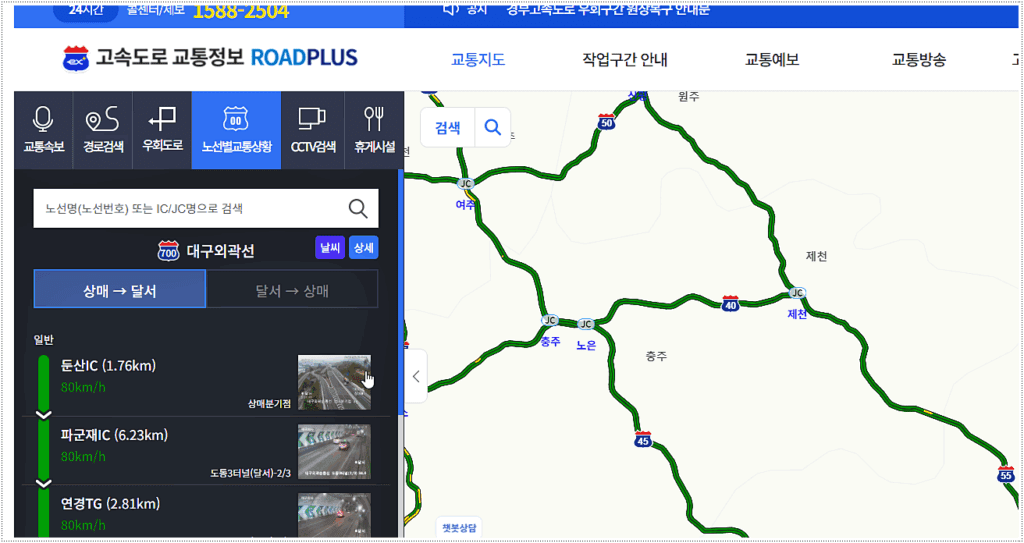
Task: Click the route 55 shield on map
Action: point(1006,475)
